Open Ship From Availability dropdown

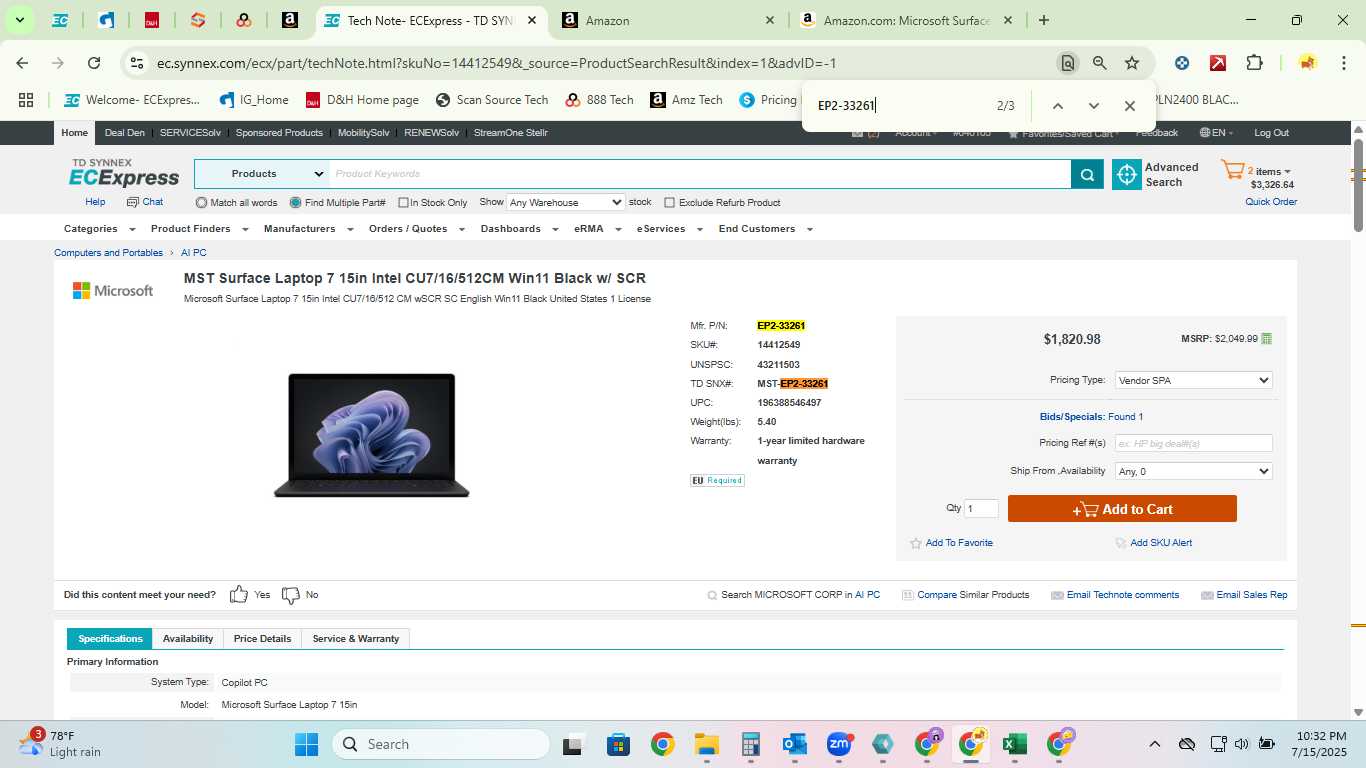[x=1193, y=471]
